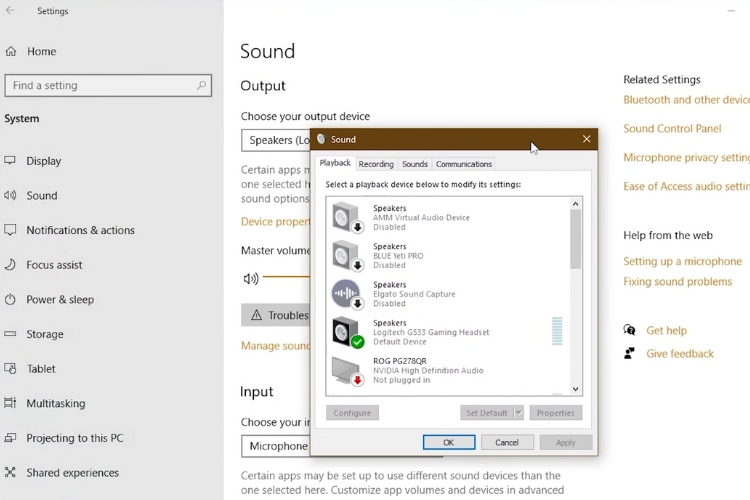
Task: Open Display settings page
Action: click(44, 161)
